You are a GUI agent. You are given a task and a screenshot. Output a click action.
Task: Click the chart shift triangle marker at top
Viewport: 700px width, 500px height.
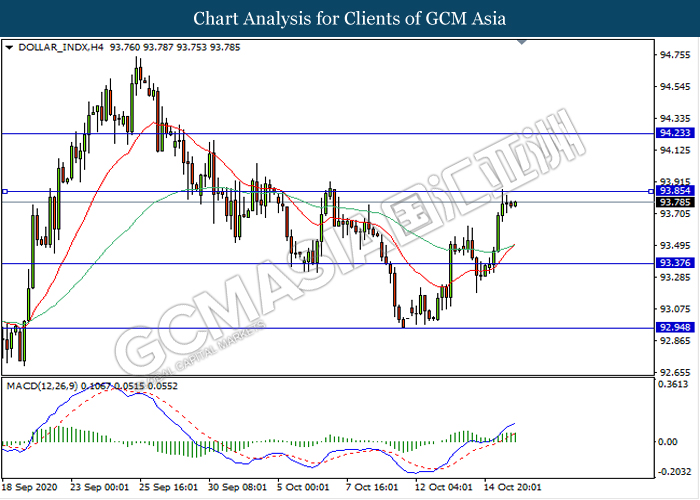tap(522, 42)
